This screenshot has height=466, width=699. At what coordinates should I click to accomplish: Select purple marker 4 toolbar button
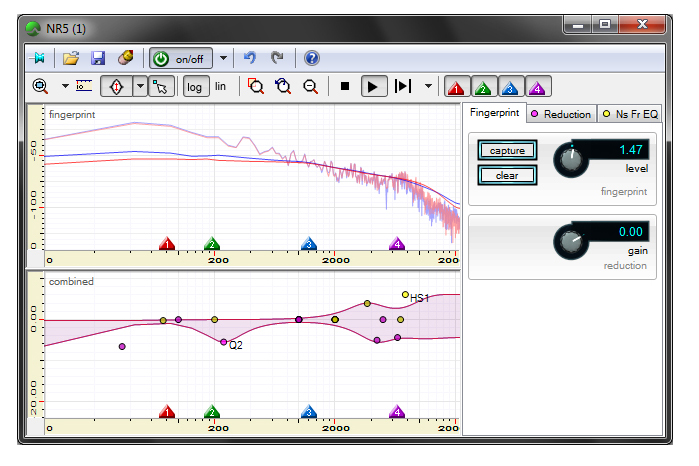click(538, 87)
